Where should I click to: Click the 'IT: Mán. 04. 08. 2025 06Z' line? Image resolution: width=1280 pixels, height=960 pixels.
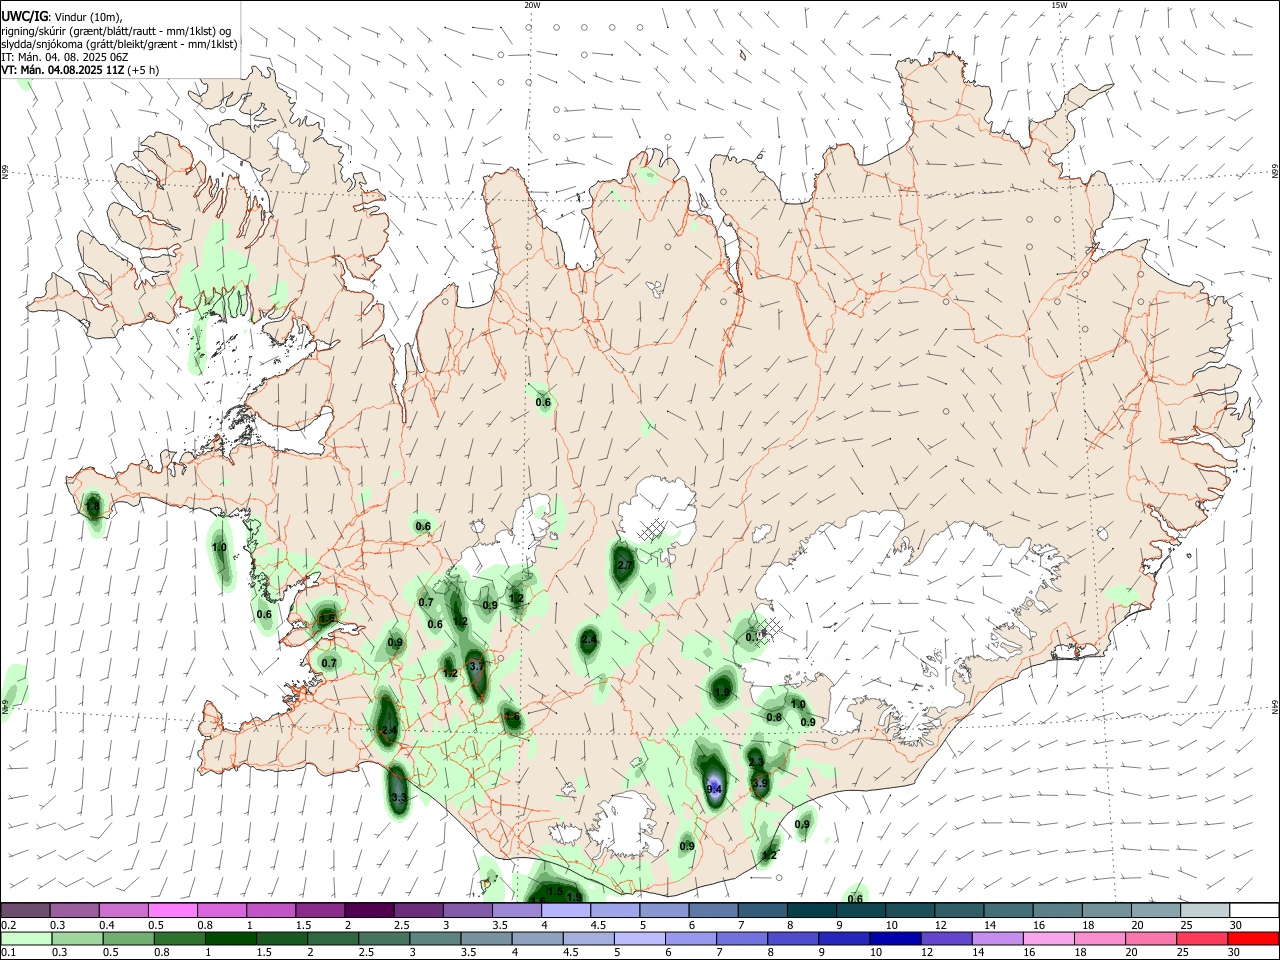pos(65,57)
